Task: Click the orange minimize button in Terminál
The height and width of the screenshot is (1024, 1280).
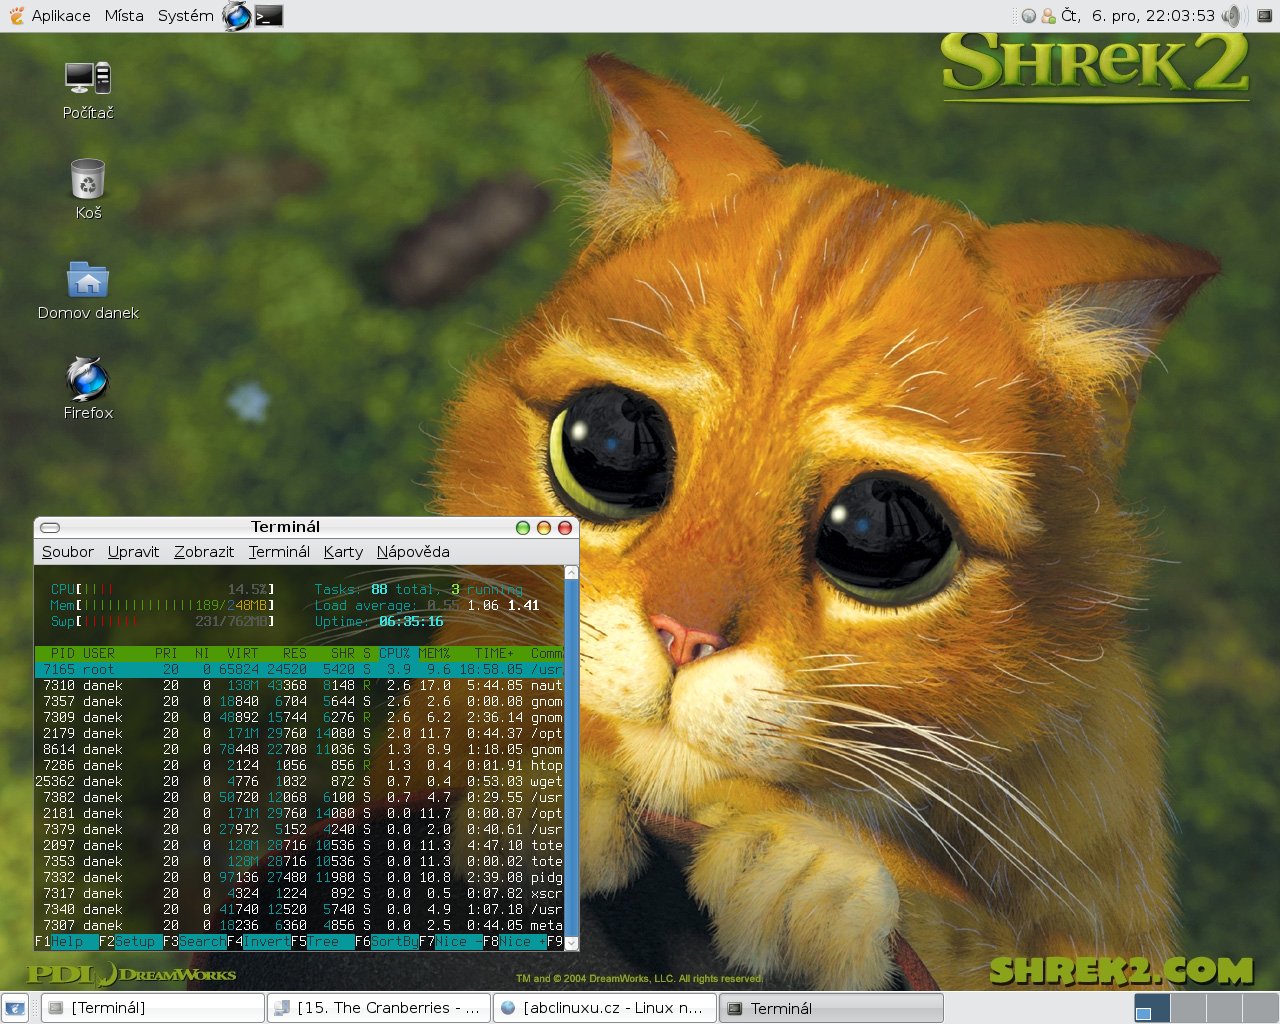Action: 544,527
